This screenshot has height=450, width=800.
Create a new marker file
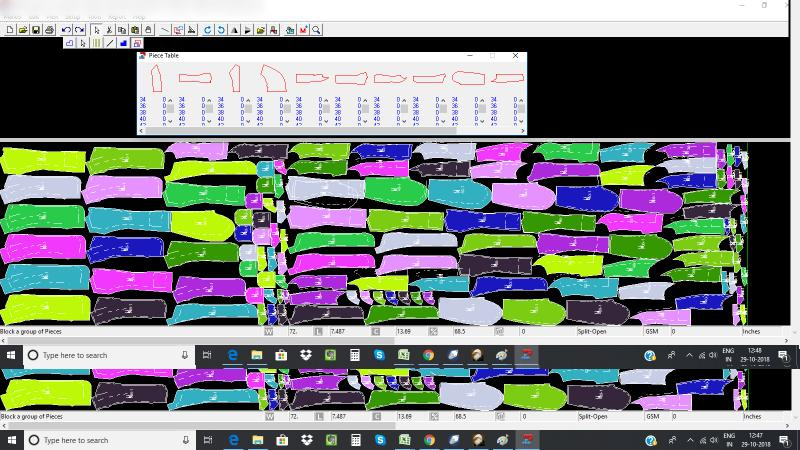pos(10,30)
